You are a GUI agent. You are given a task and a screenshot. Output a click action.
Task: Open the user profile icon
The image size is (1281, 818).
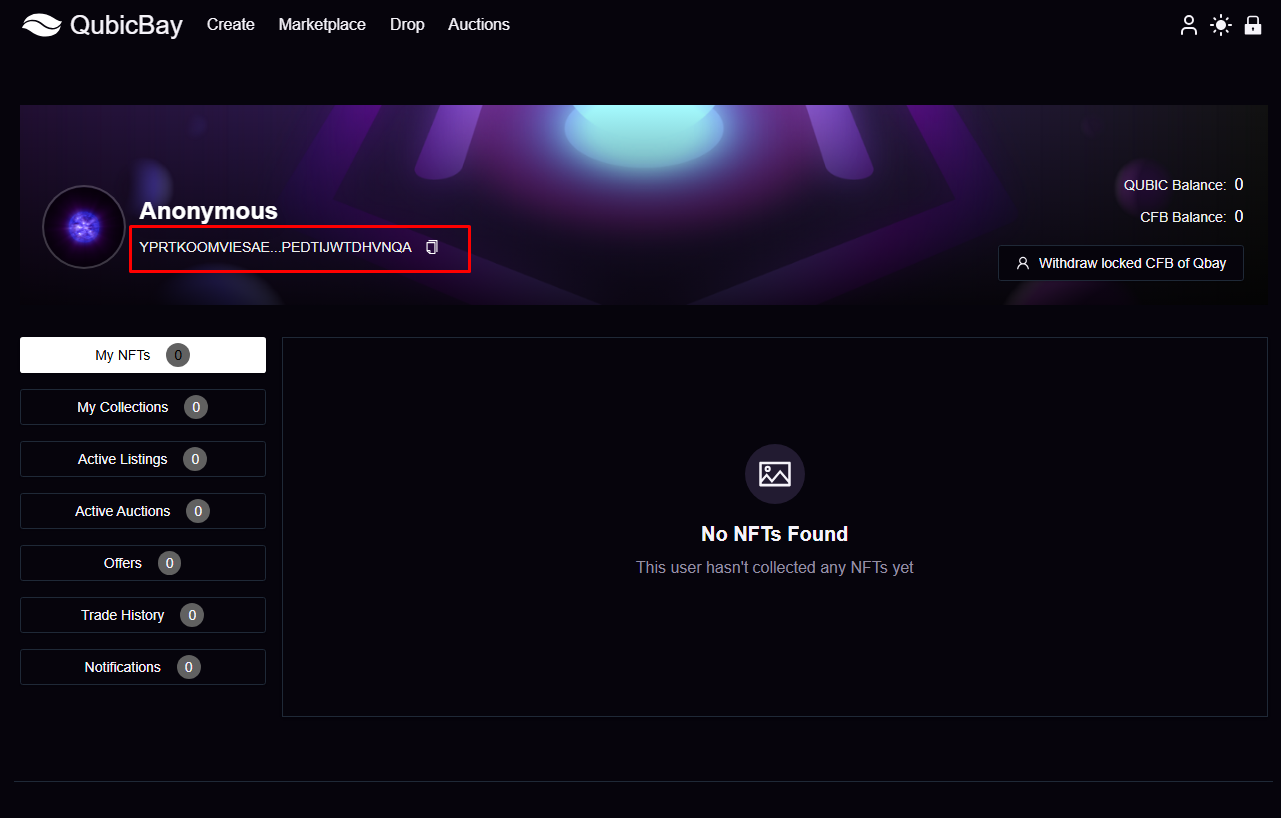(1188, 25)
